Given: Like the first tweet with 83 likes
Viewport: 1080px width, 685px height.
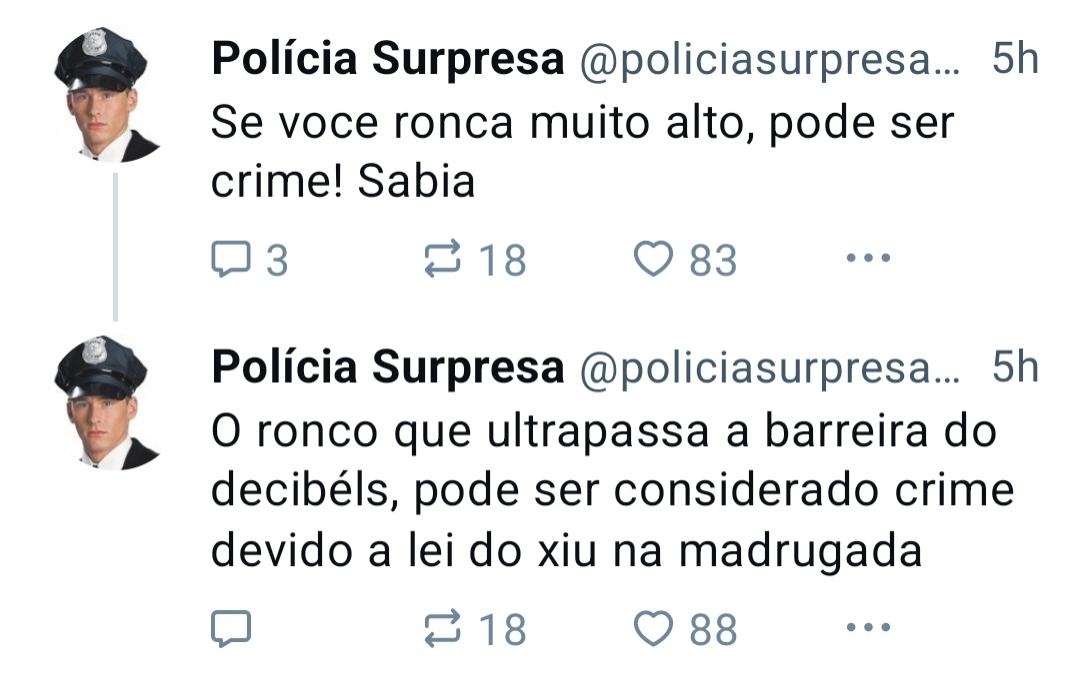Looking at the screenshot, I should pyautogui.click(x=655, y=261).
